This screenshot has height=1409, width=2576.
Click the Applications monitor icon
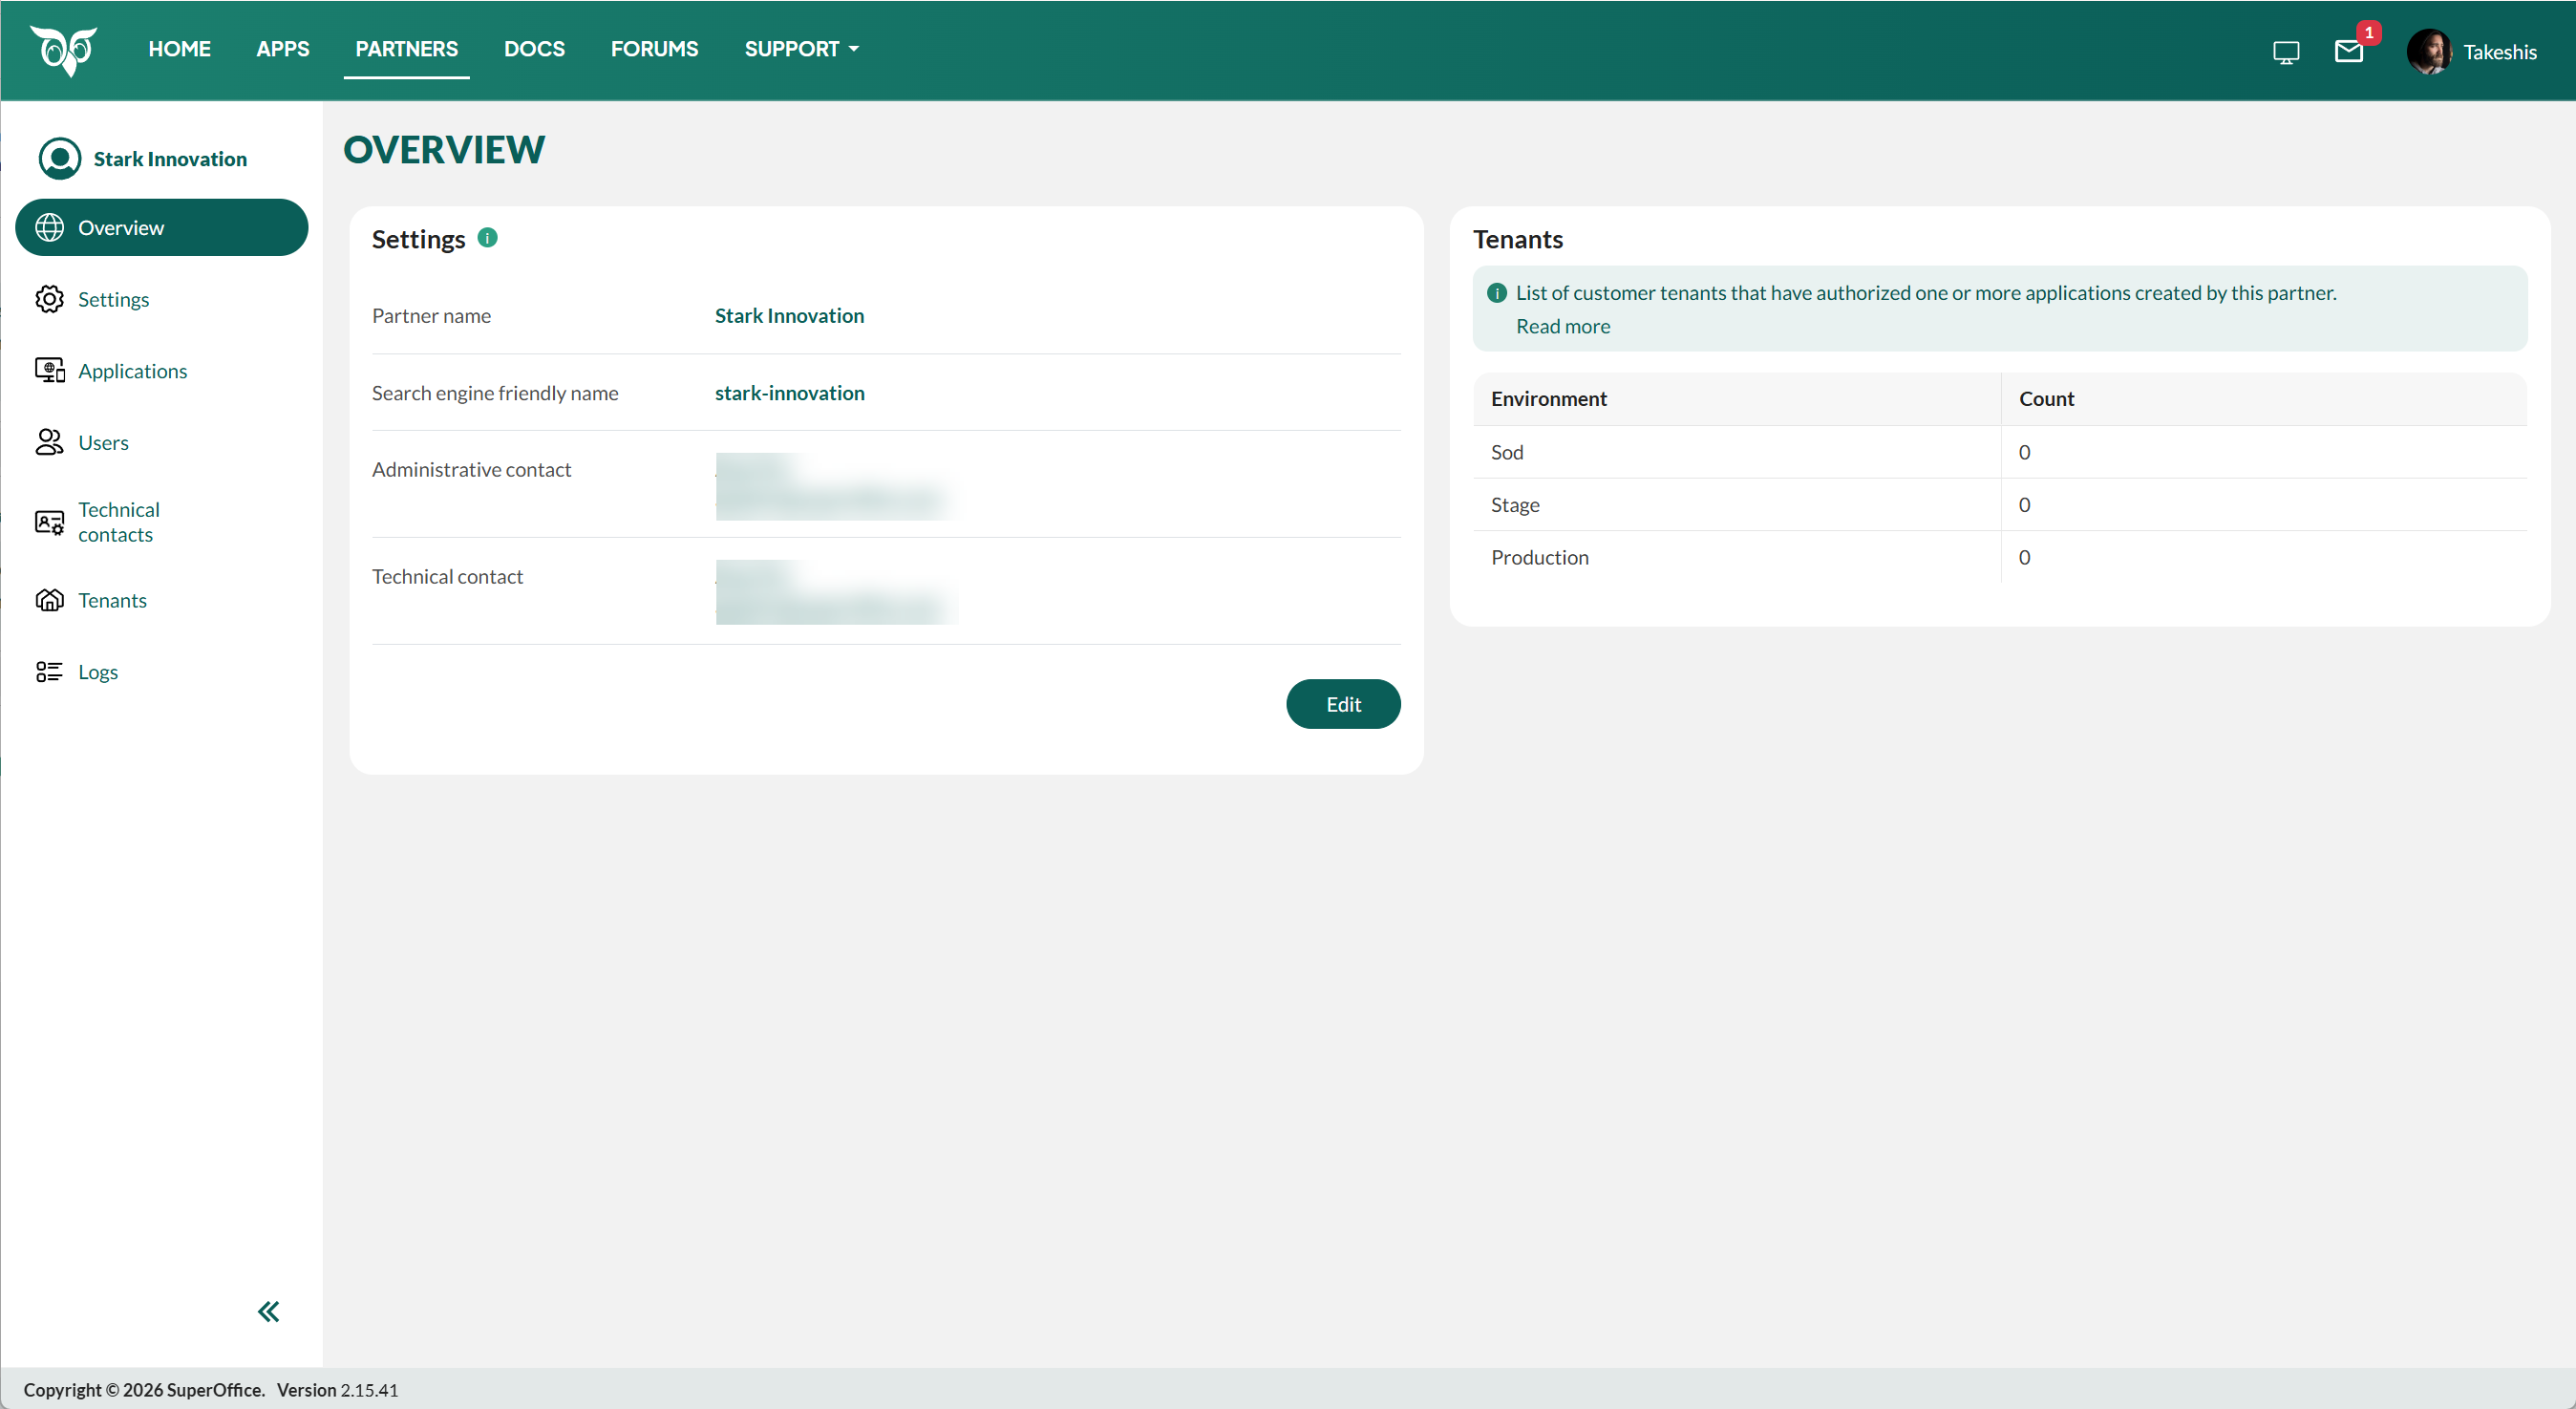coord(49,371)
